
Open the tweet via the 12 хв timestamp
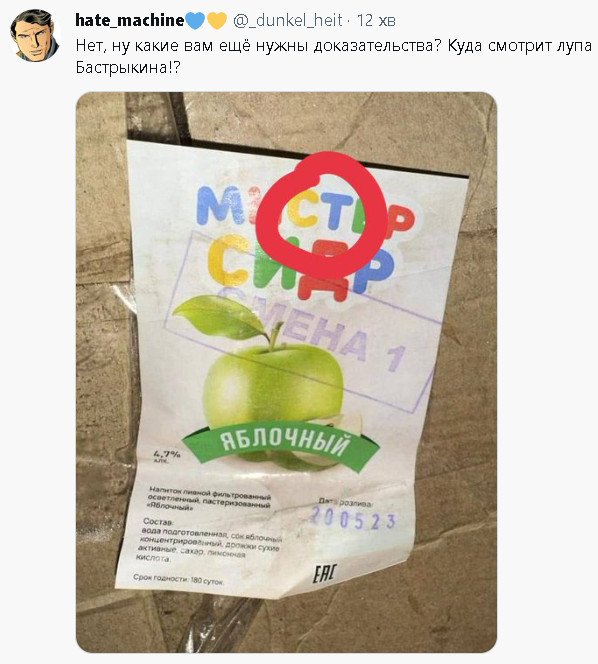(x=376, y=20)
